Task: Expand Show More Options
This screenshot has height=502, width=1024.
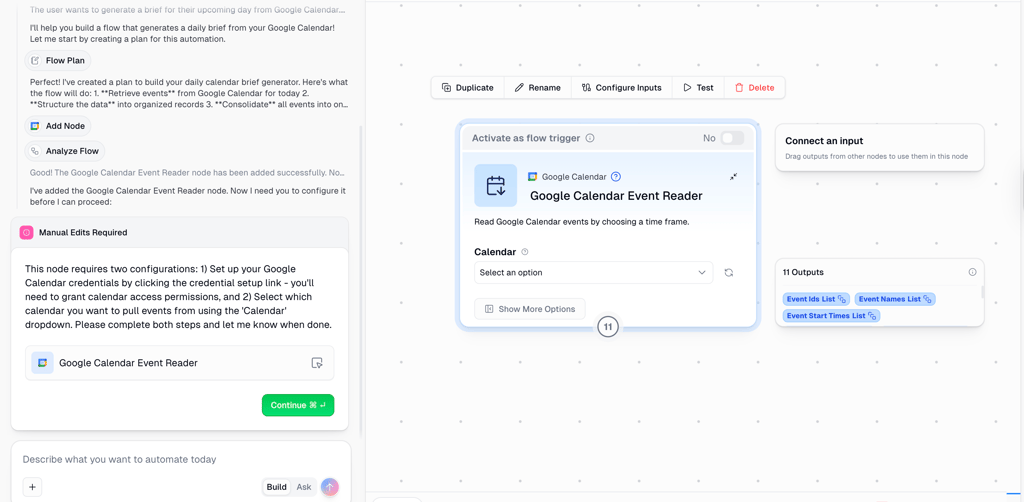Action: (530, 309)
